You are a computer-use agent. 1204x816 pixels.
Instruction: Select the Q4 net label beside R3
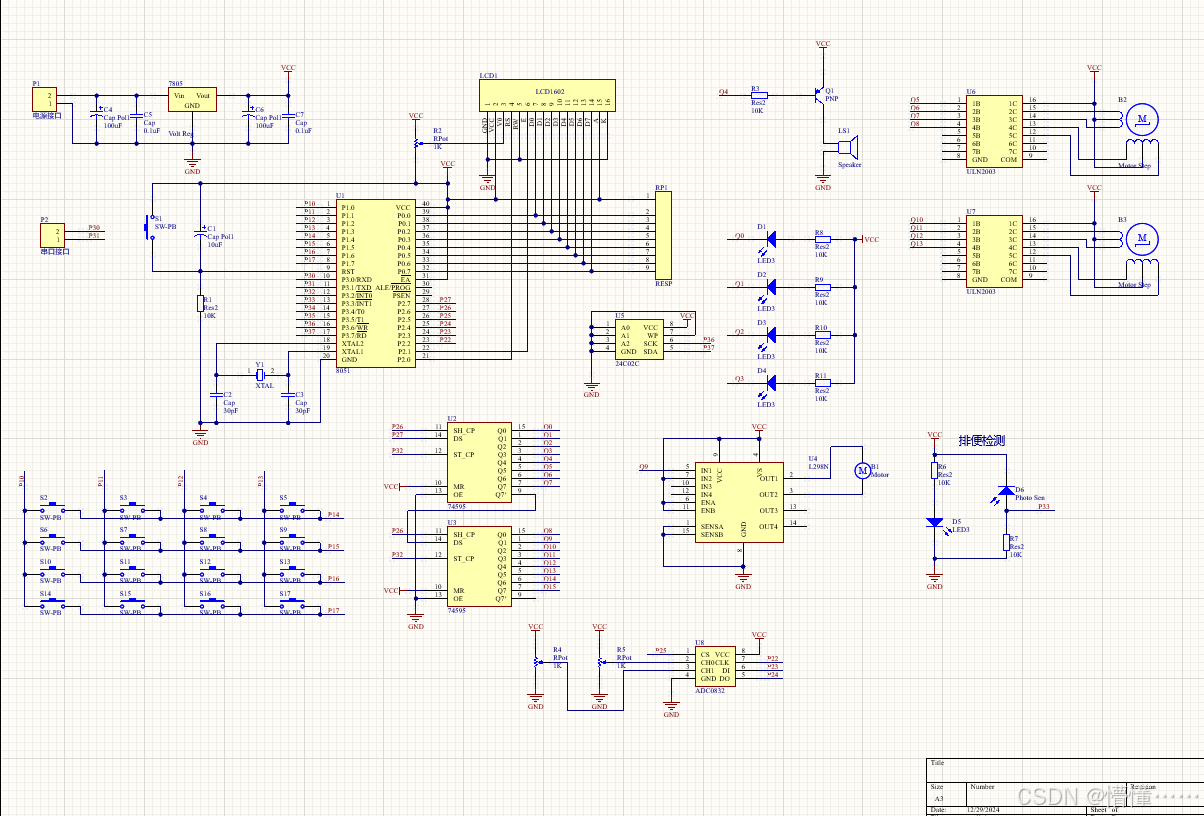(x=723, y=92)
